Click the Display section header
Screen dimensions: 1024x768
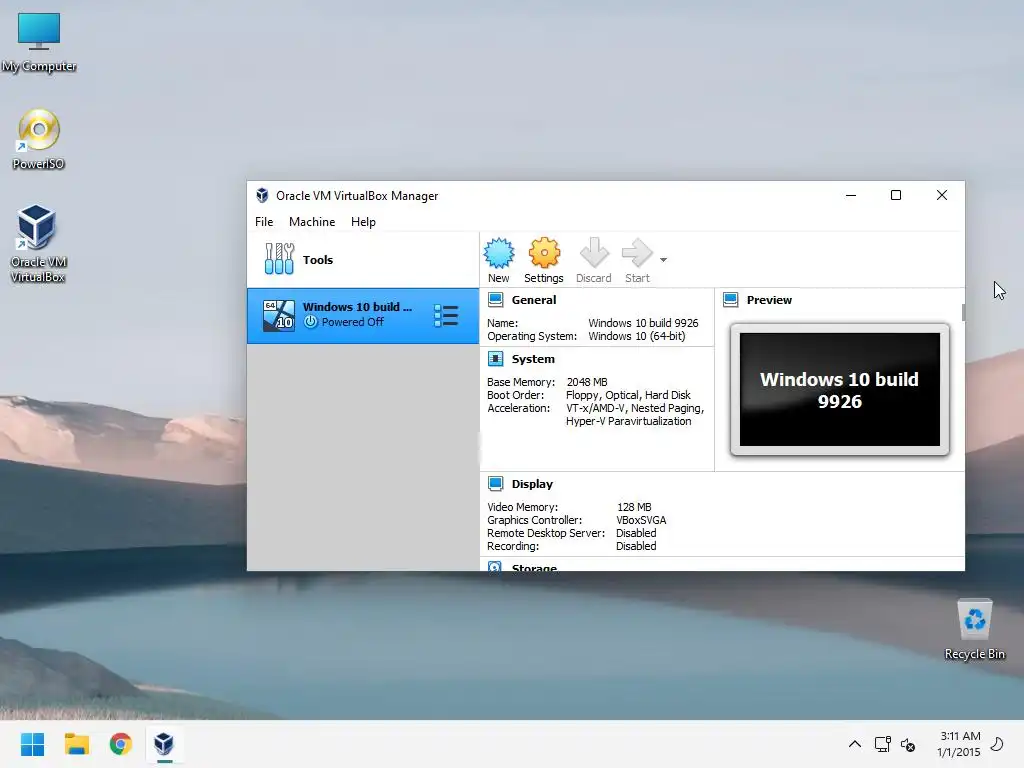click(532, 484)
